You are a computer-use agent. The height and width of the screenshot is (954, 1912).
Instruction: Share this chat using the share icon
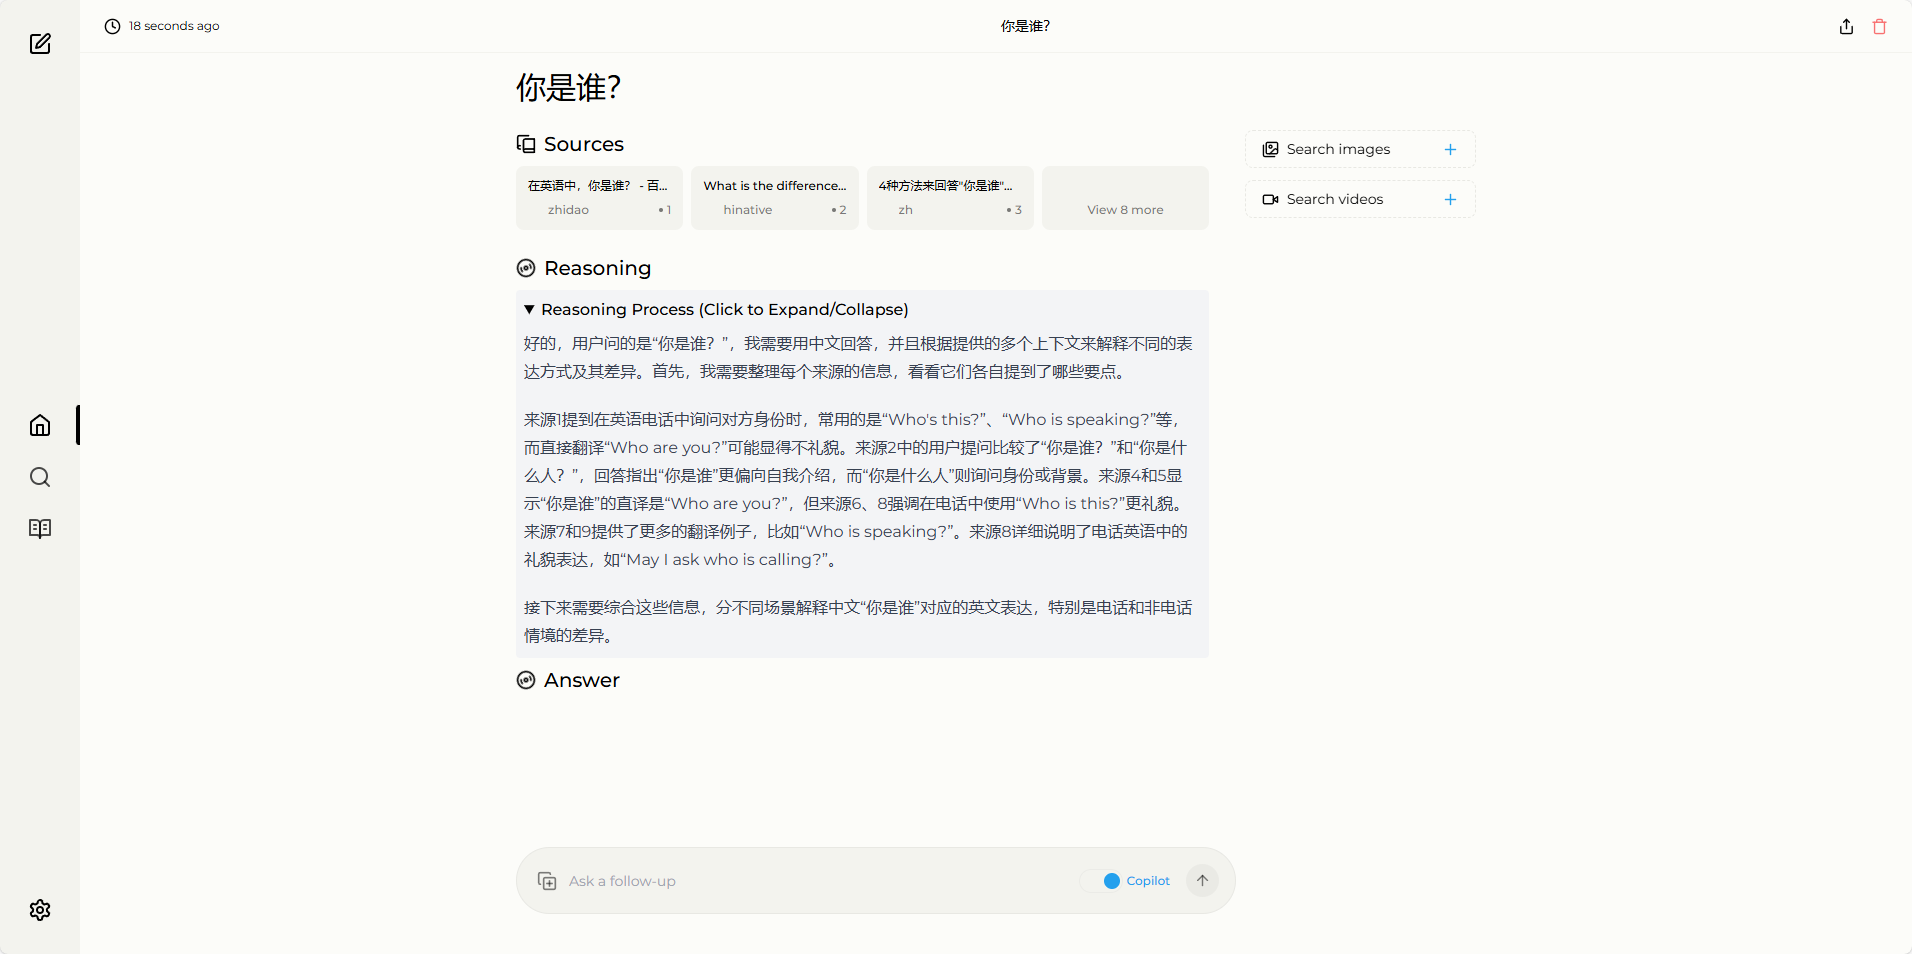coord(1846,27)
